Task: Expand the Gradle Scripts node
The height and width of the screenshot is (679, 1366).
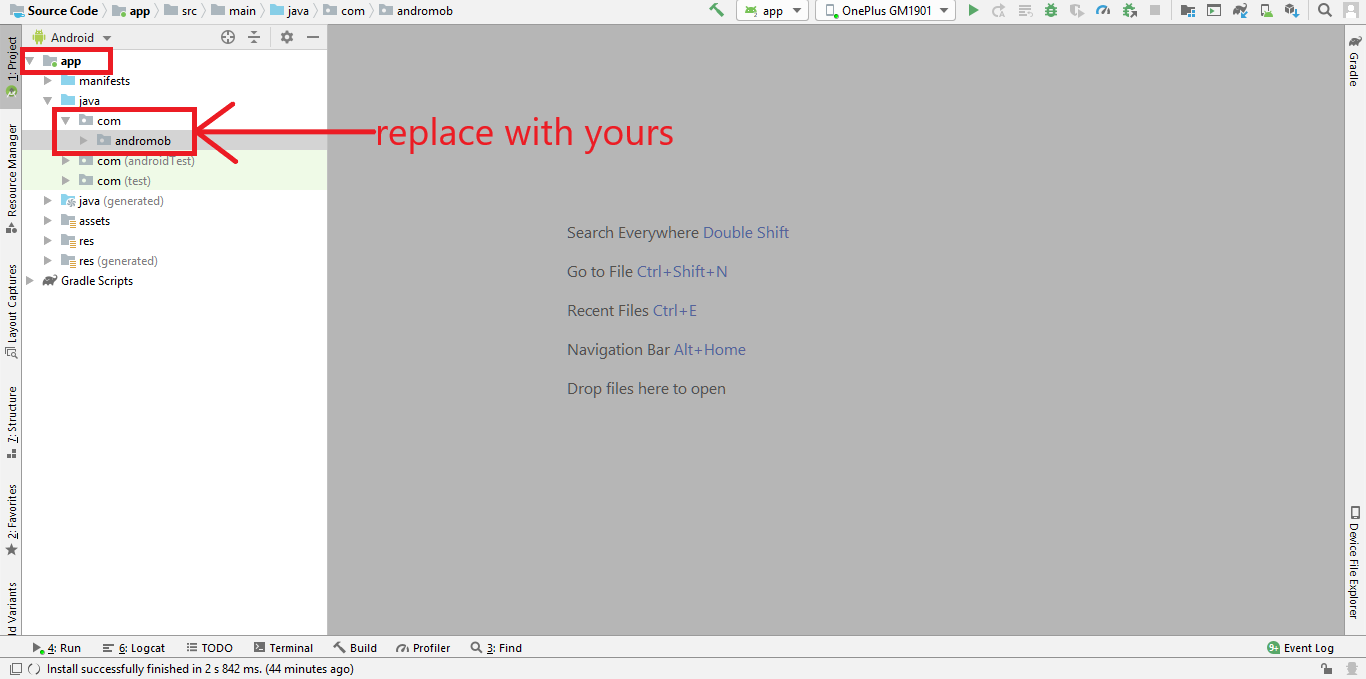Action: 30,281
